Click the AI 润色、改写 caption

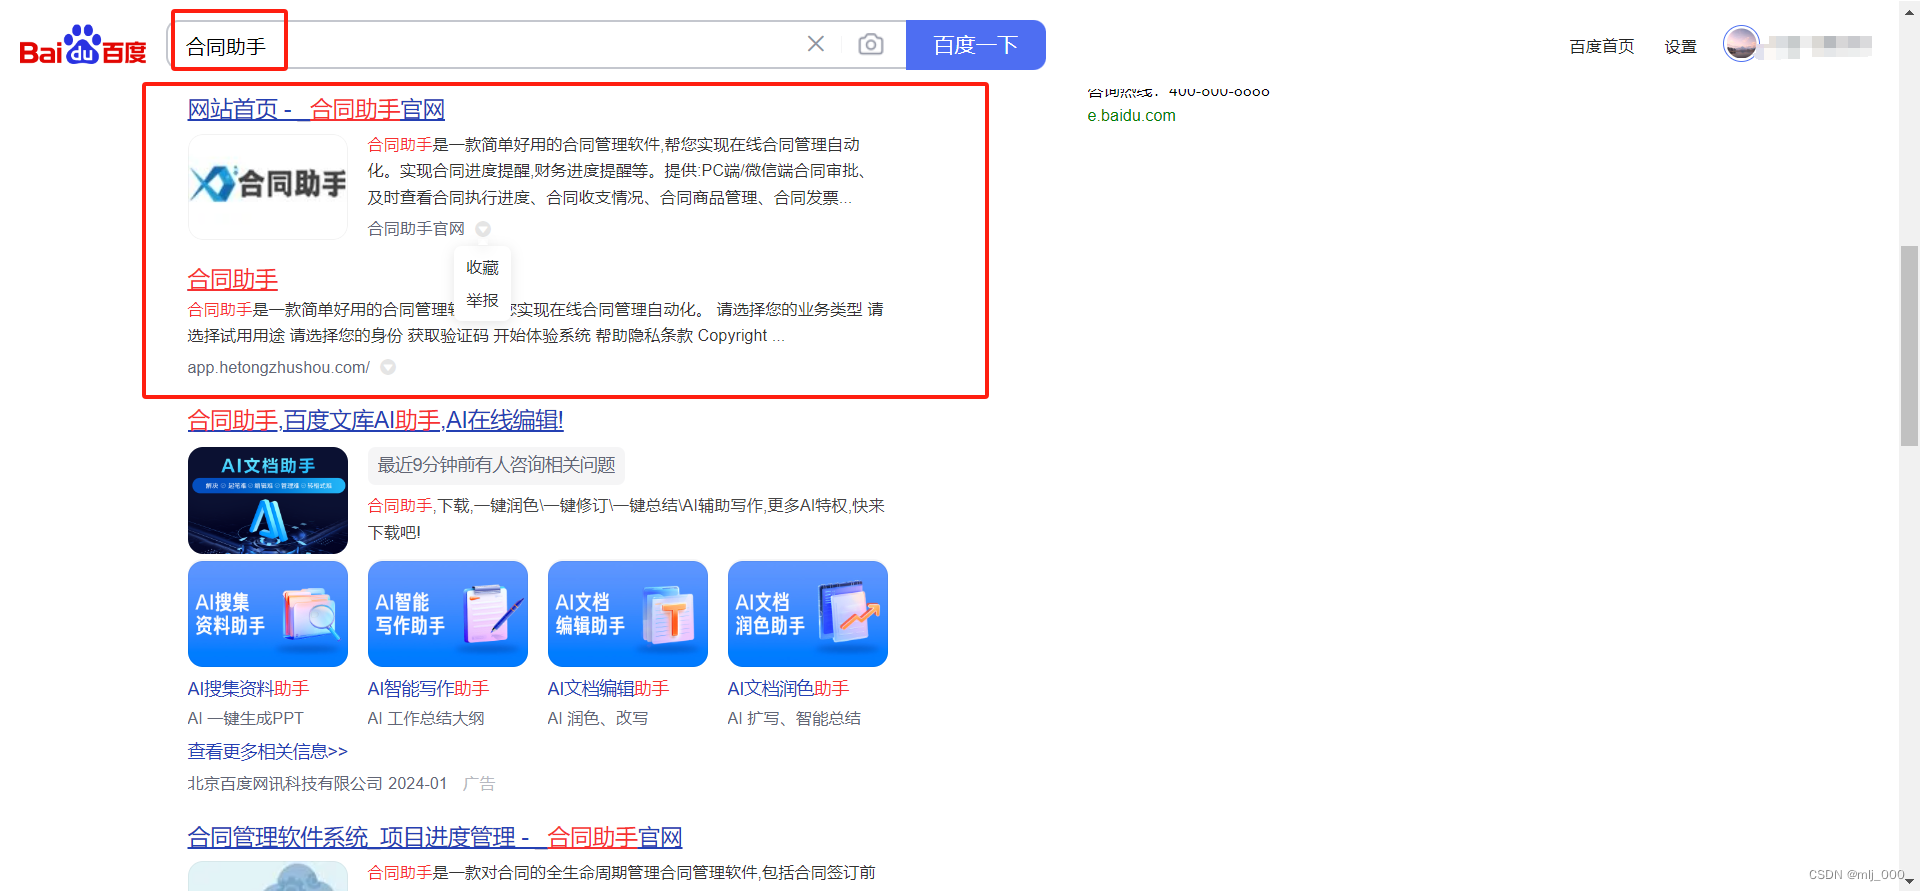click(598, 718)
